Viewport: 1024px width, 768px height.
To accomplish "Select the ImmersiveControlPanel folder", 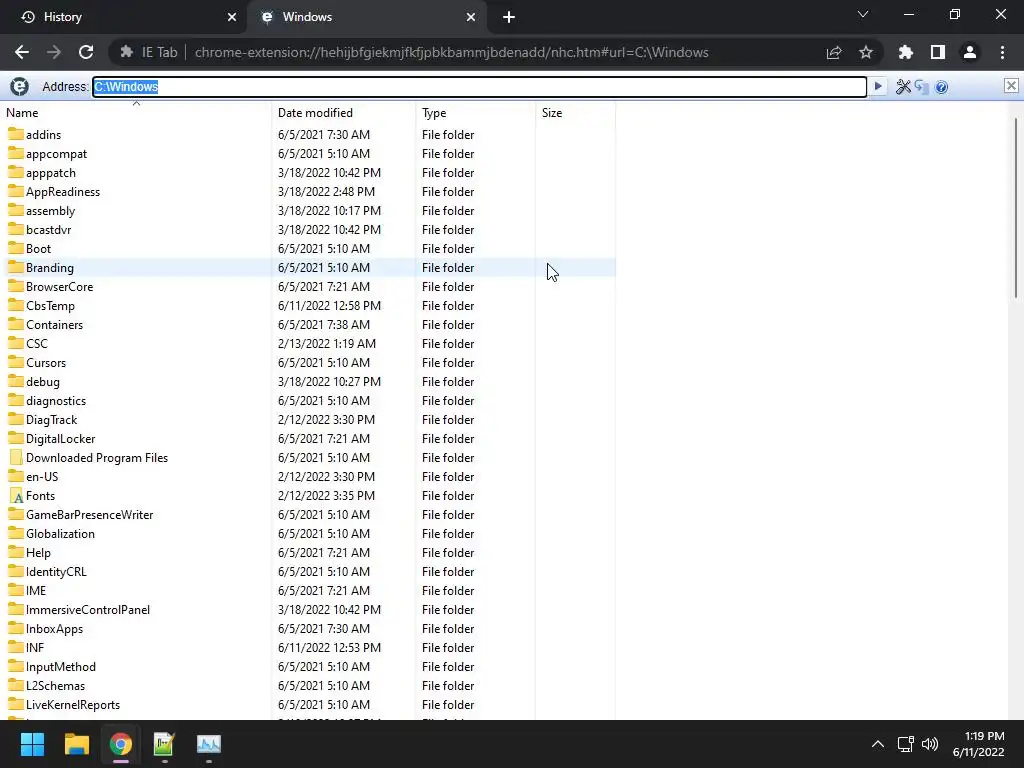I will [88, 610].
